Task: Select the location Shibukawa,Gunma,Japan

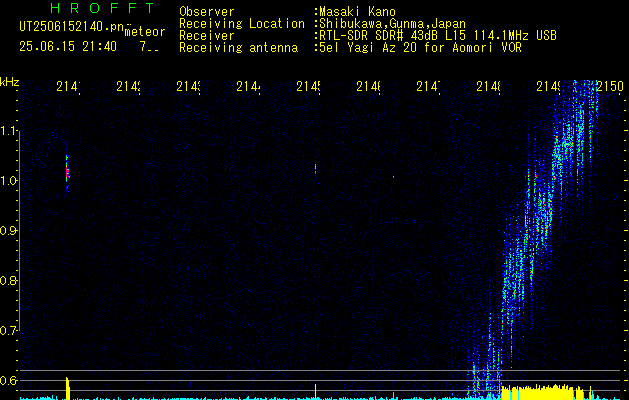Action: coord(392,24)
